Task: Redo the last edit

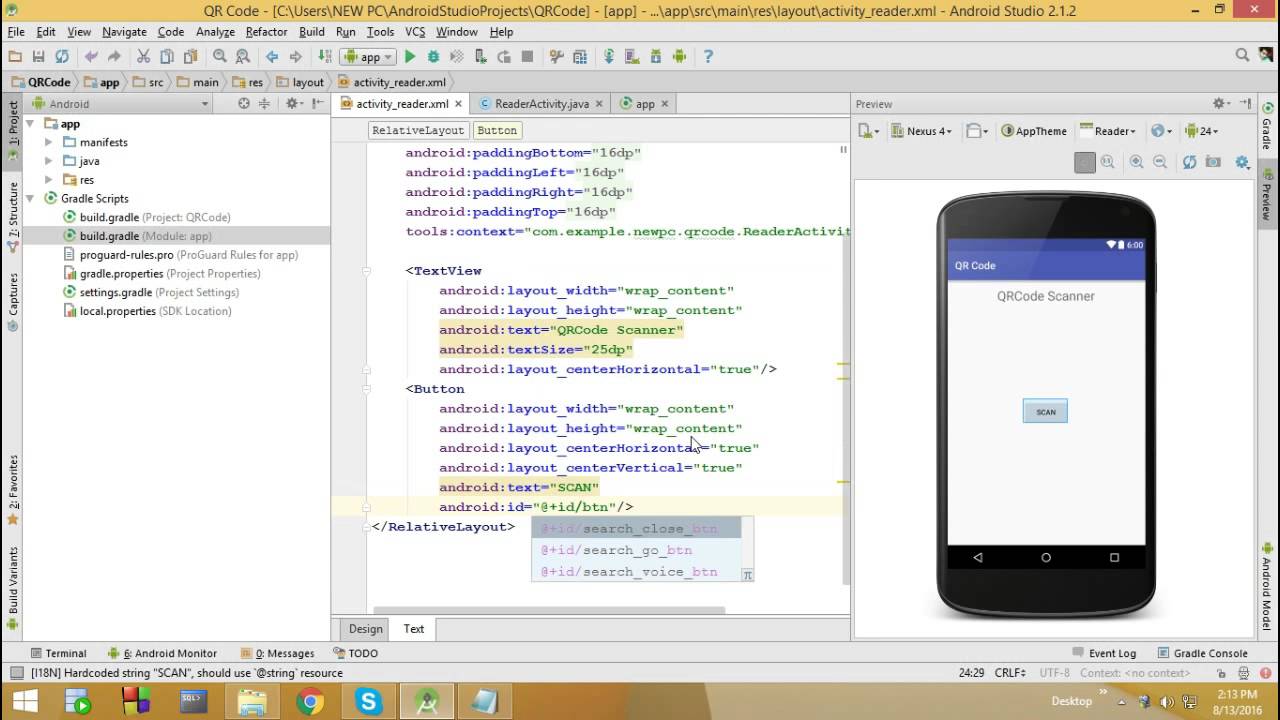Action: tap(114, 57)
